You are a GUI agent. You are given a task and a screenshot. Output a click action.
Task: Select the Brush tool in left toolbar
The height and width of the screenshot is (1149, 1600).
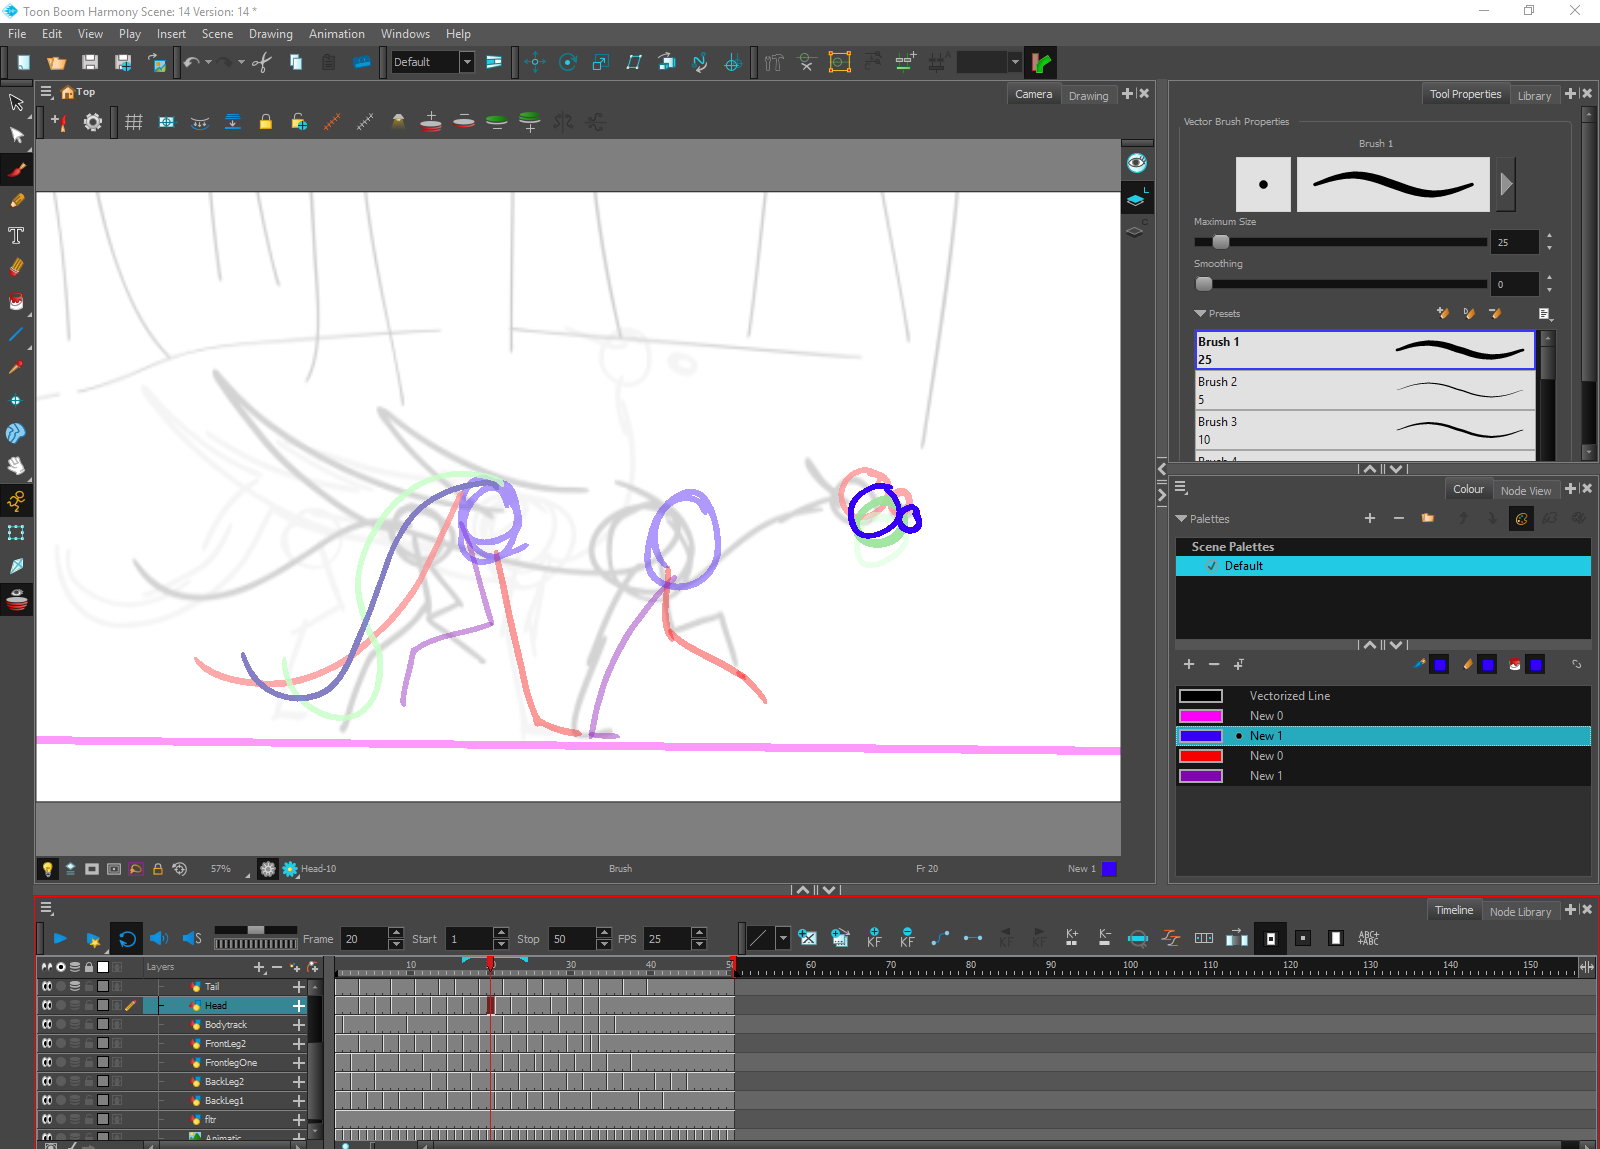[x=17, y=169]
